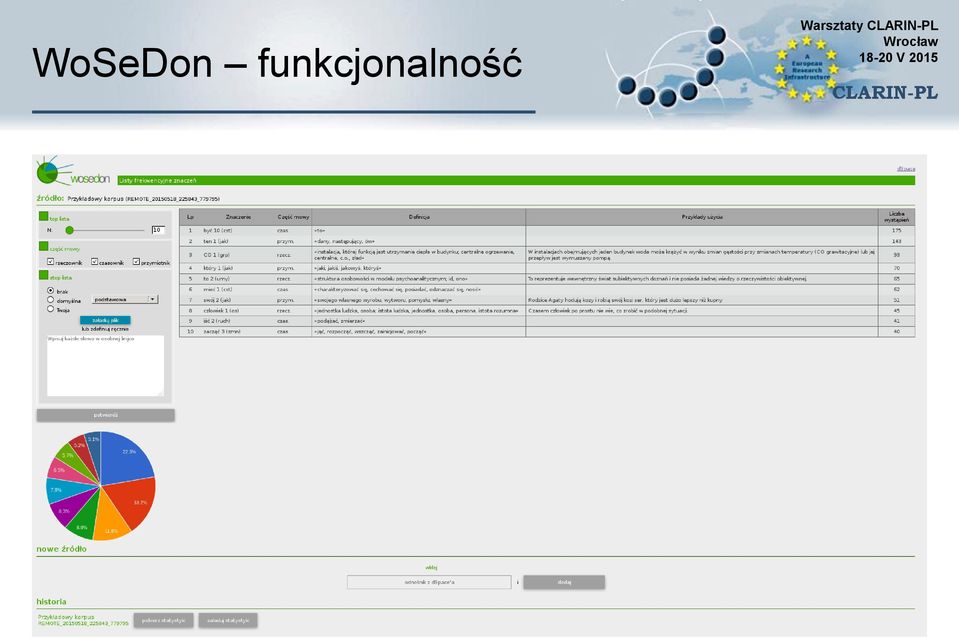Click the occurrence count 143
The image size is (959, 637).
897,241
